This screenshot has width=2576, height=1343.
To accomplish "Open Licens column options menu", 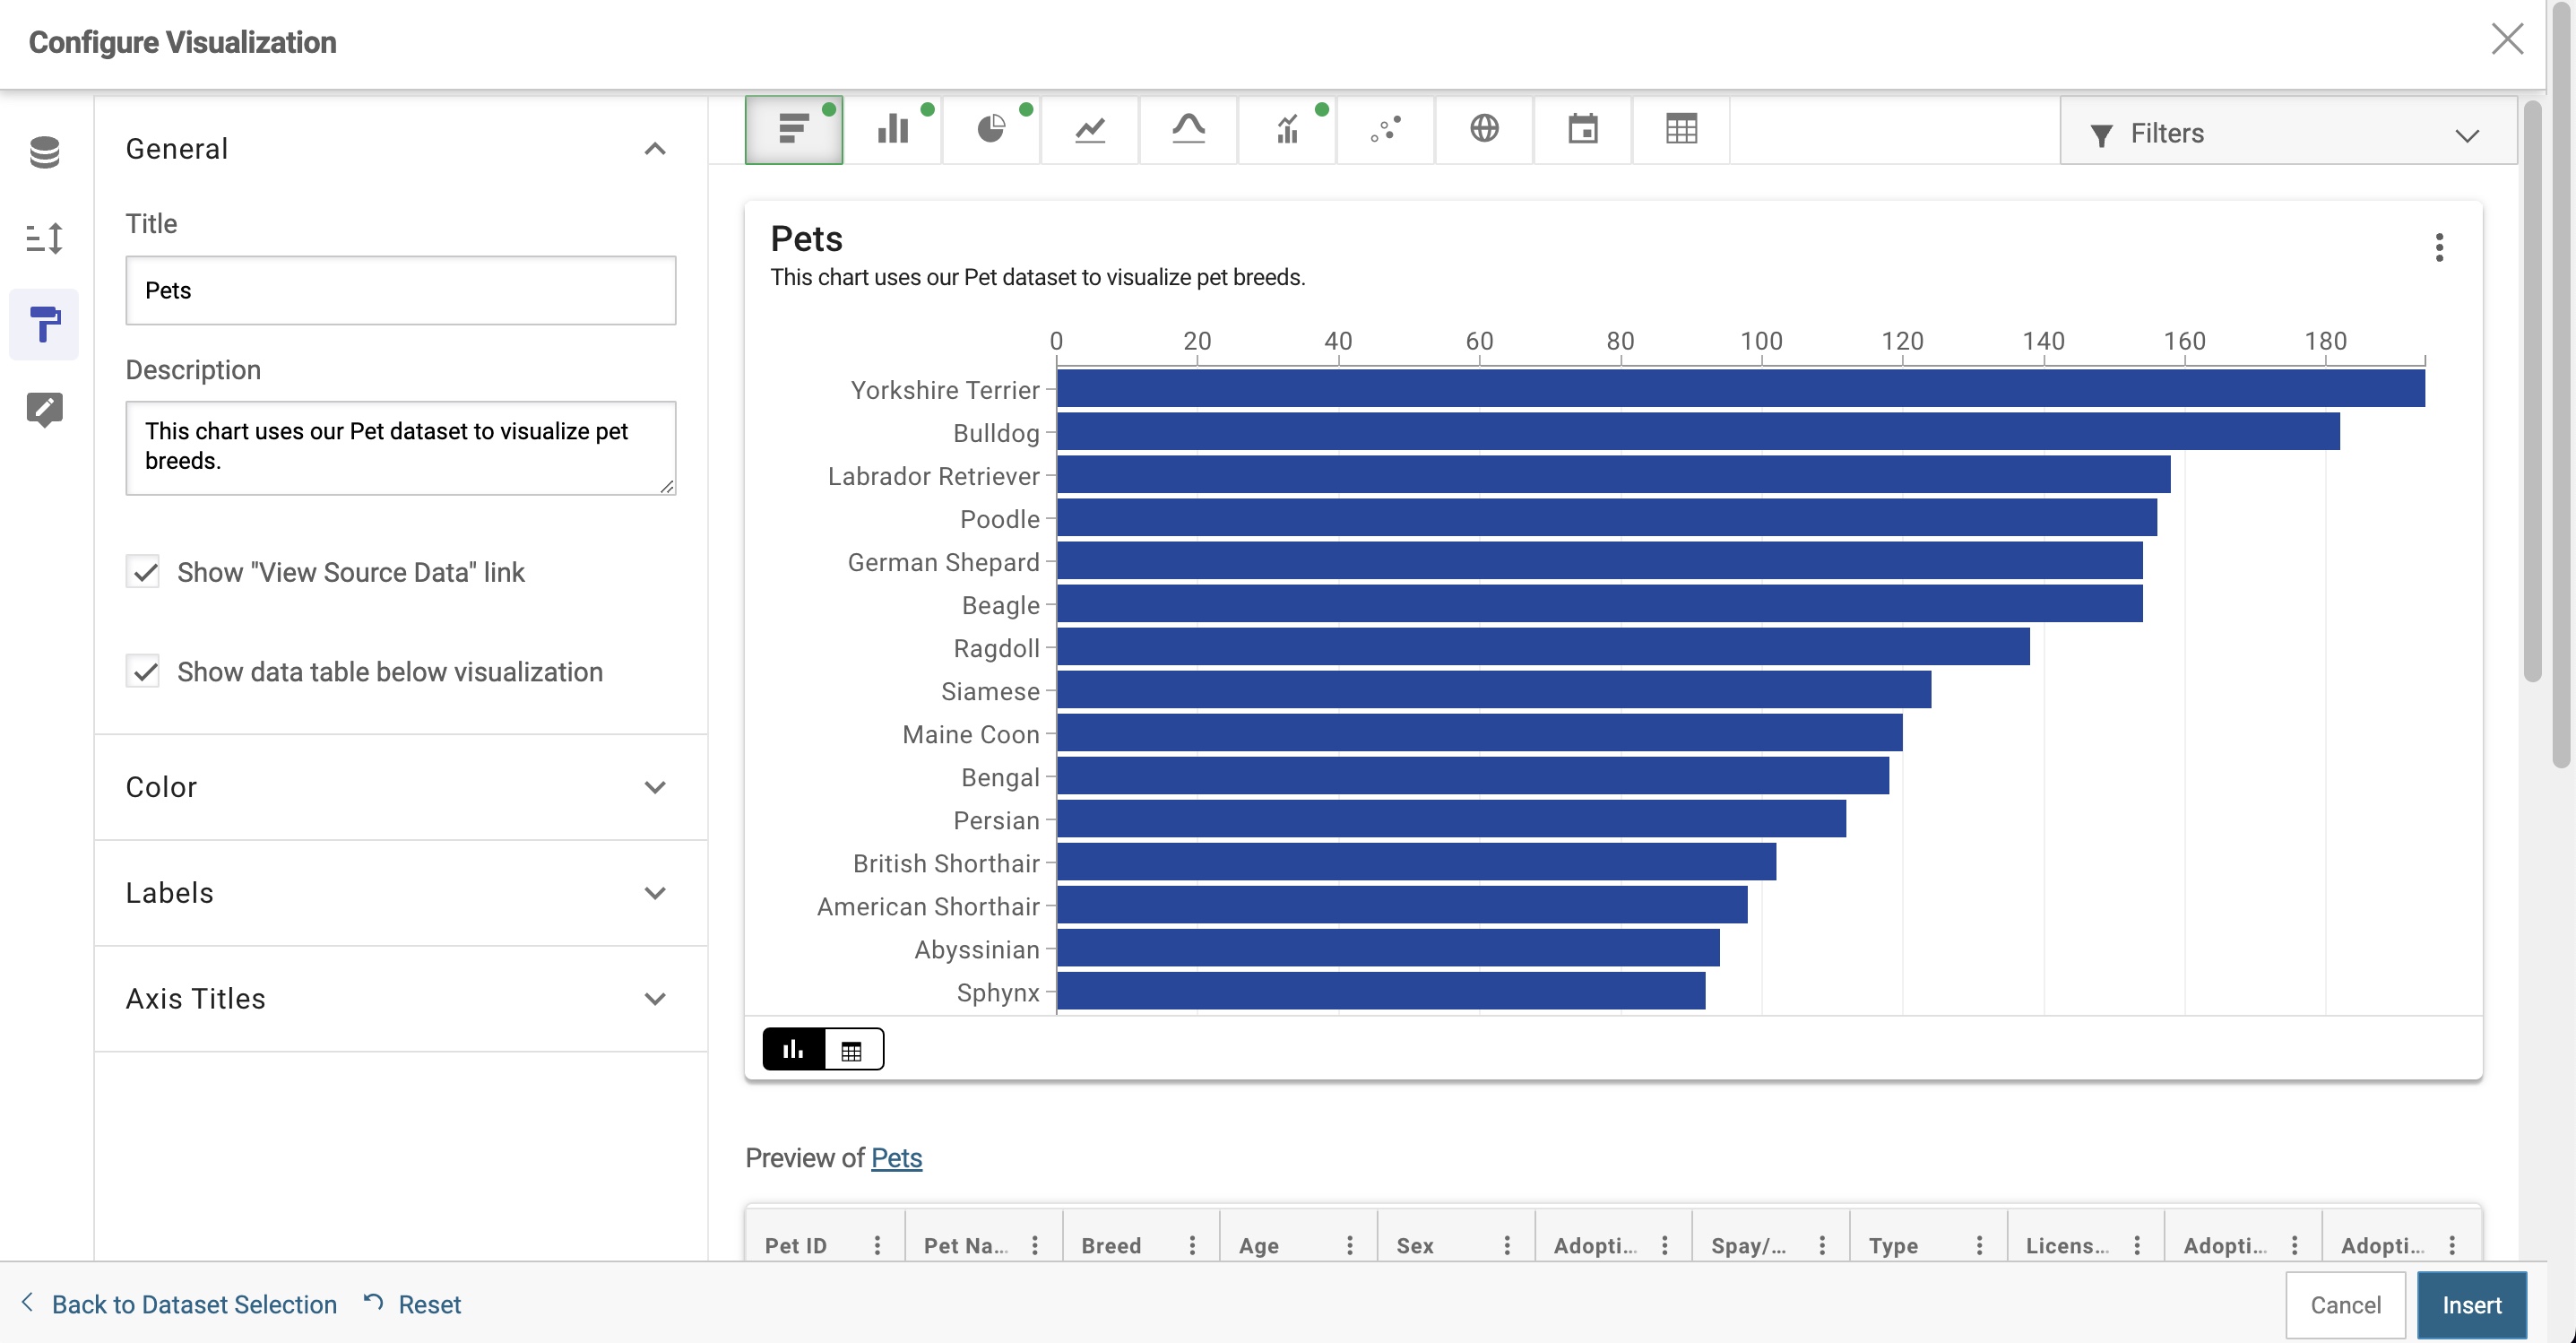I will tap(2137, 1245).
